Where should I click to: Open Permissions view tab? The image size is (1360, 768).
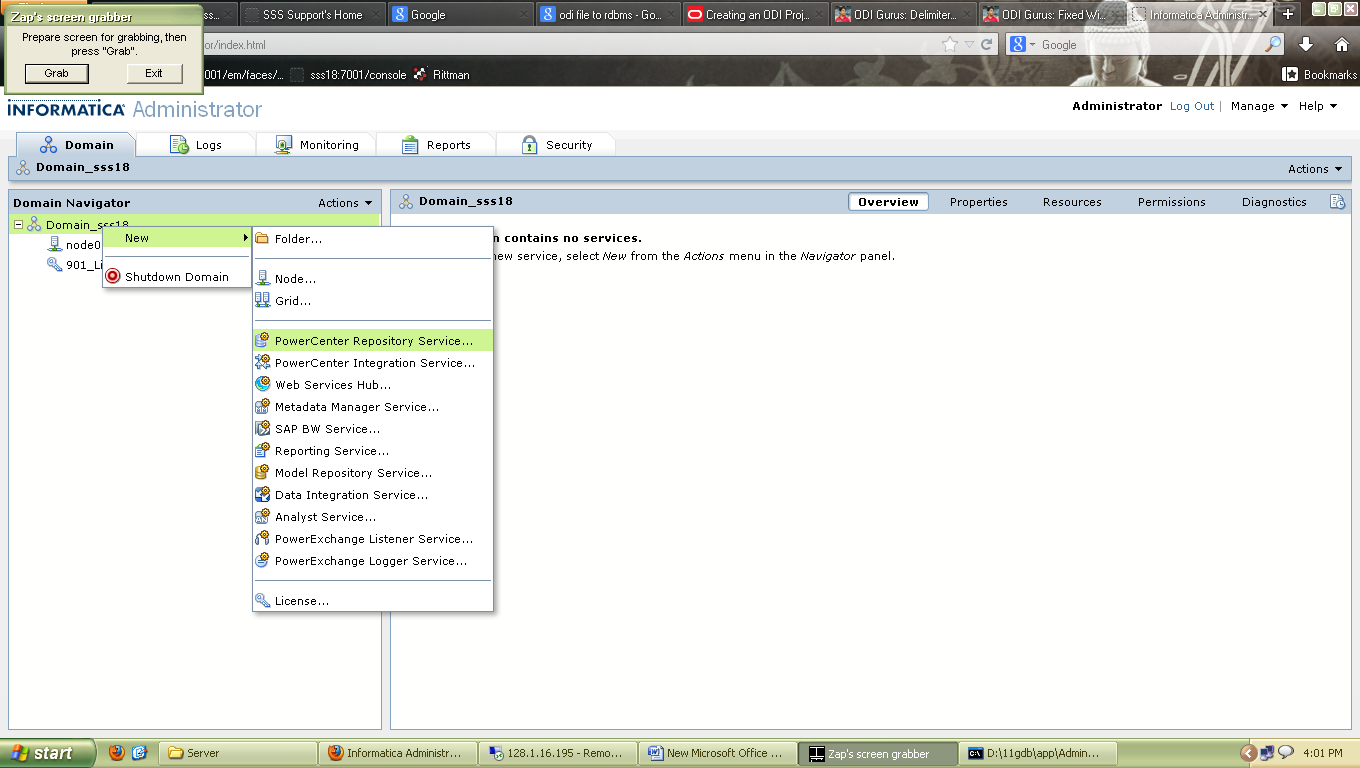click(1172, 202)
